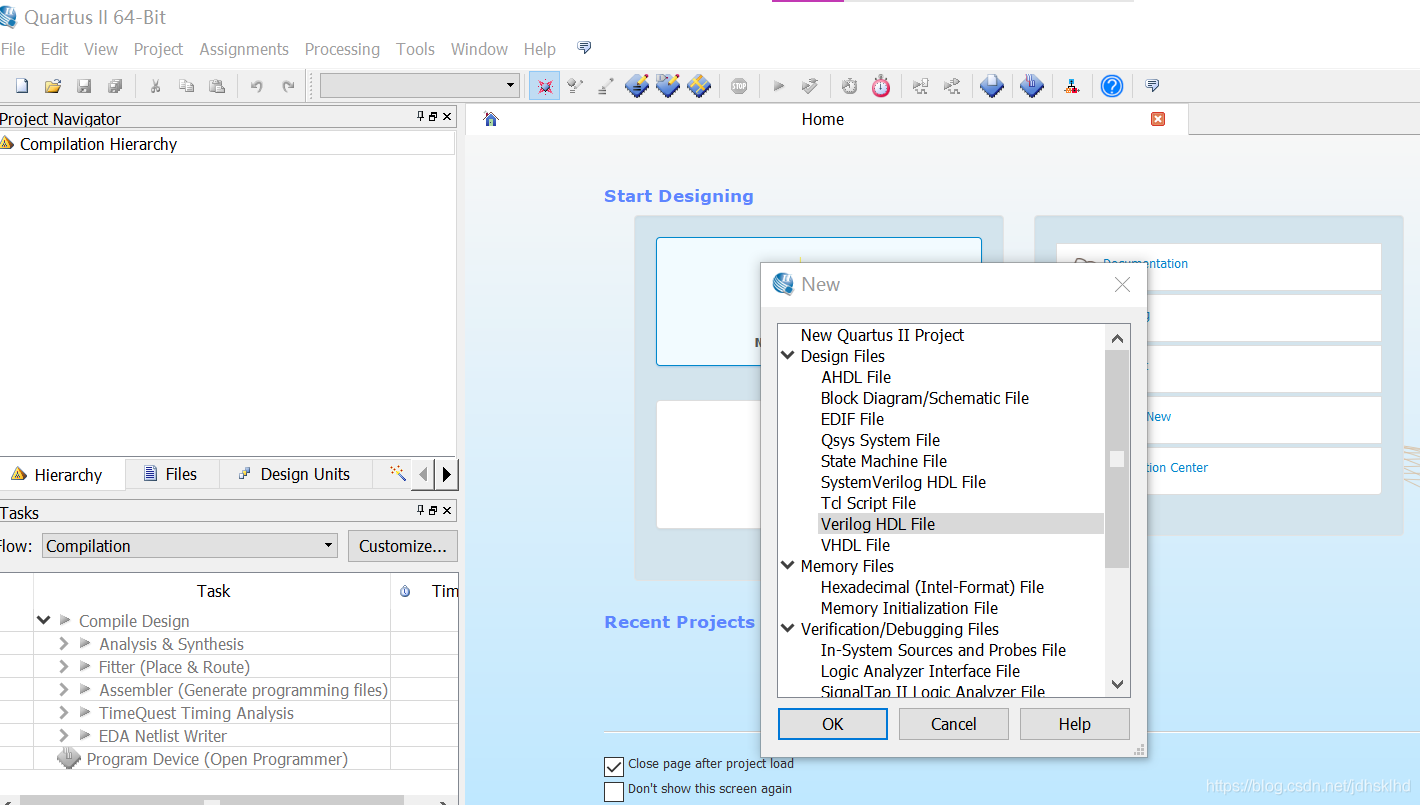Float the Project Navigator panel
Image resolution: width=1420 pixels, height=805 pixels.
pos(433,117)
